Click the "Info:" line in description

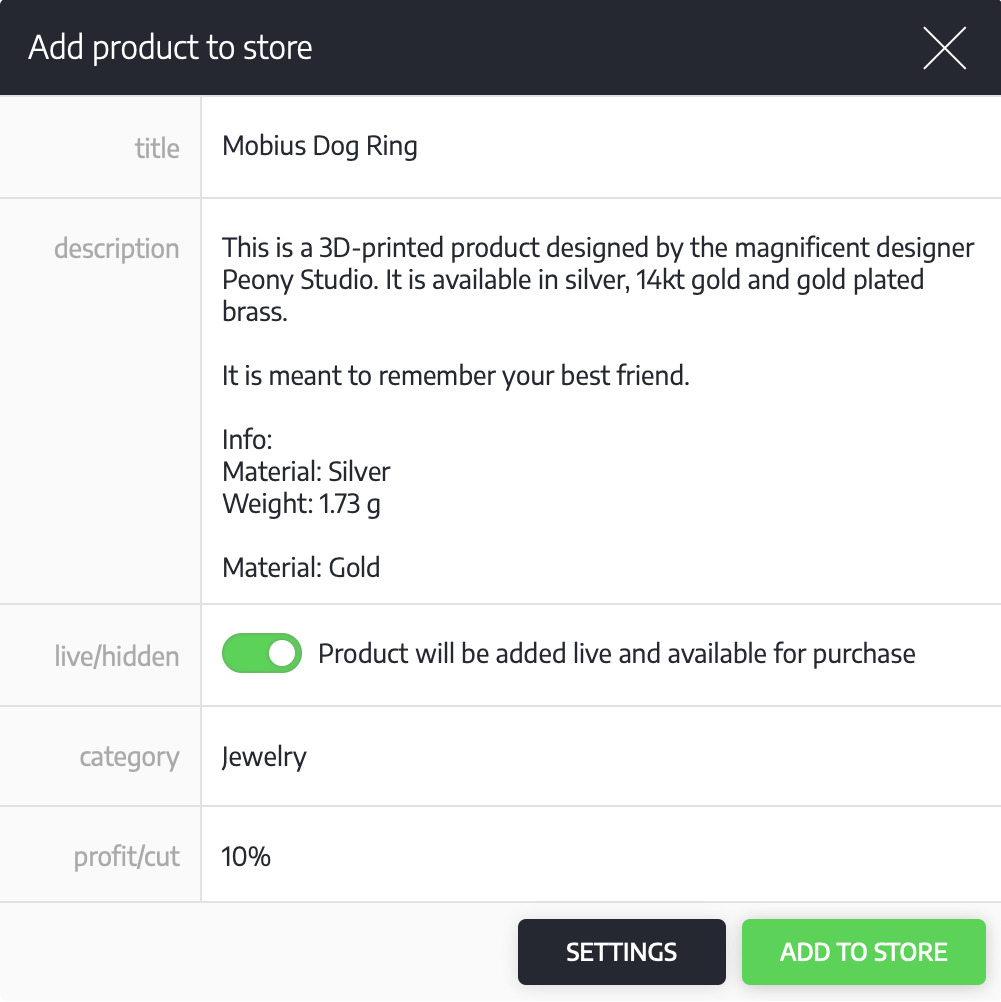click(247, 439)
